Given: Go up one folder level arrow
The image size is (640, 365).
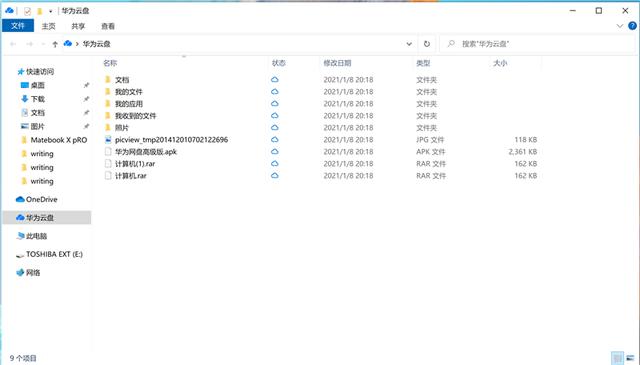Looking at the screenshot, I should point(55,44).
